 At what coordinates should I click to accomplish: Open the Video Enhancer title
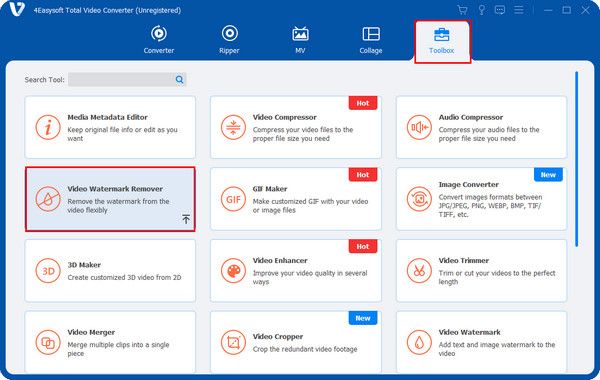280,260
